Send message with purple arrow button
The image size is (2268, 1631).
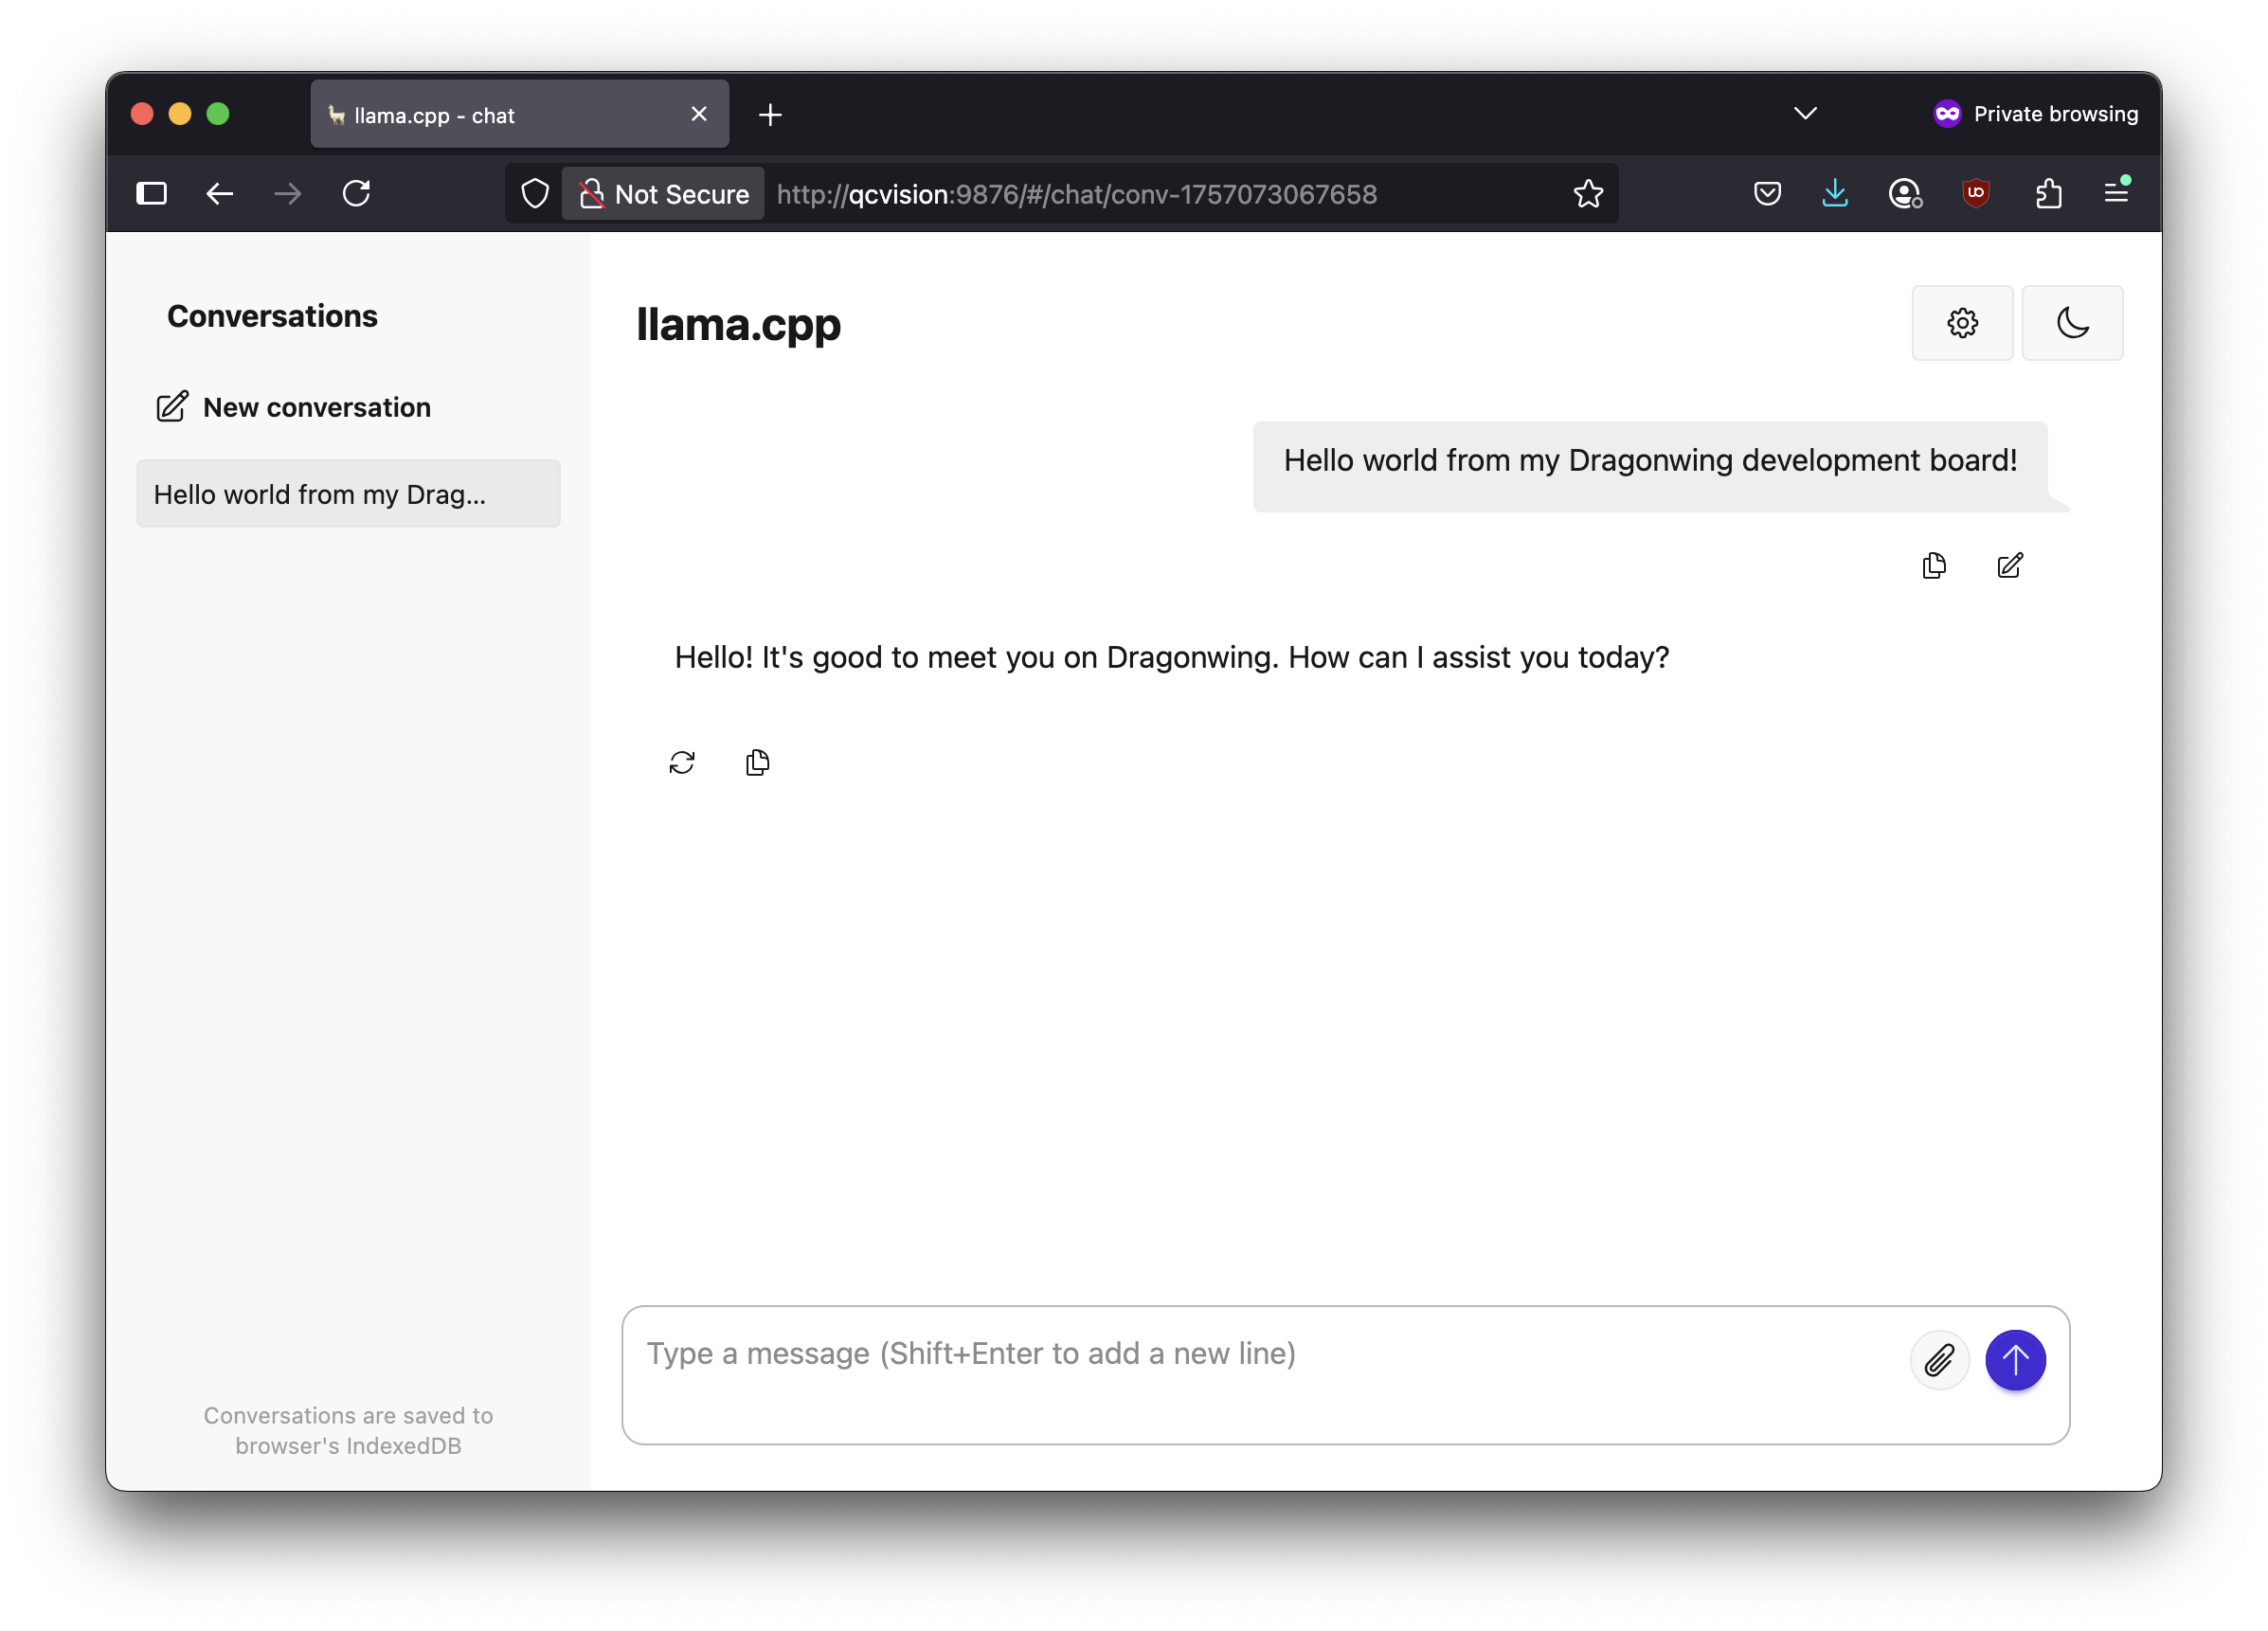(2015, 1360)
